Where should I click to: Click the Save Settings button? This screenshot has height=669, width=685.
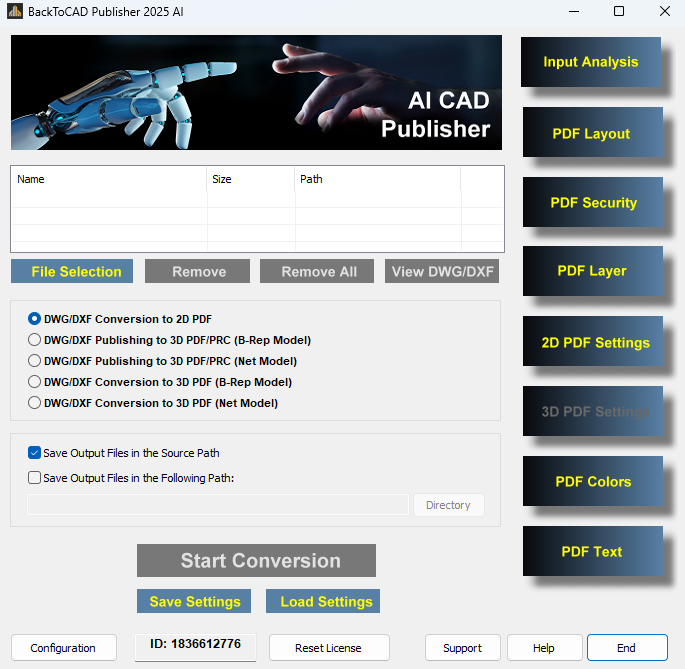(x=194, y=601)
